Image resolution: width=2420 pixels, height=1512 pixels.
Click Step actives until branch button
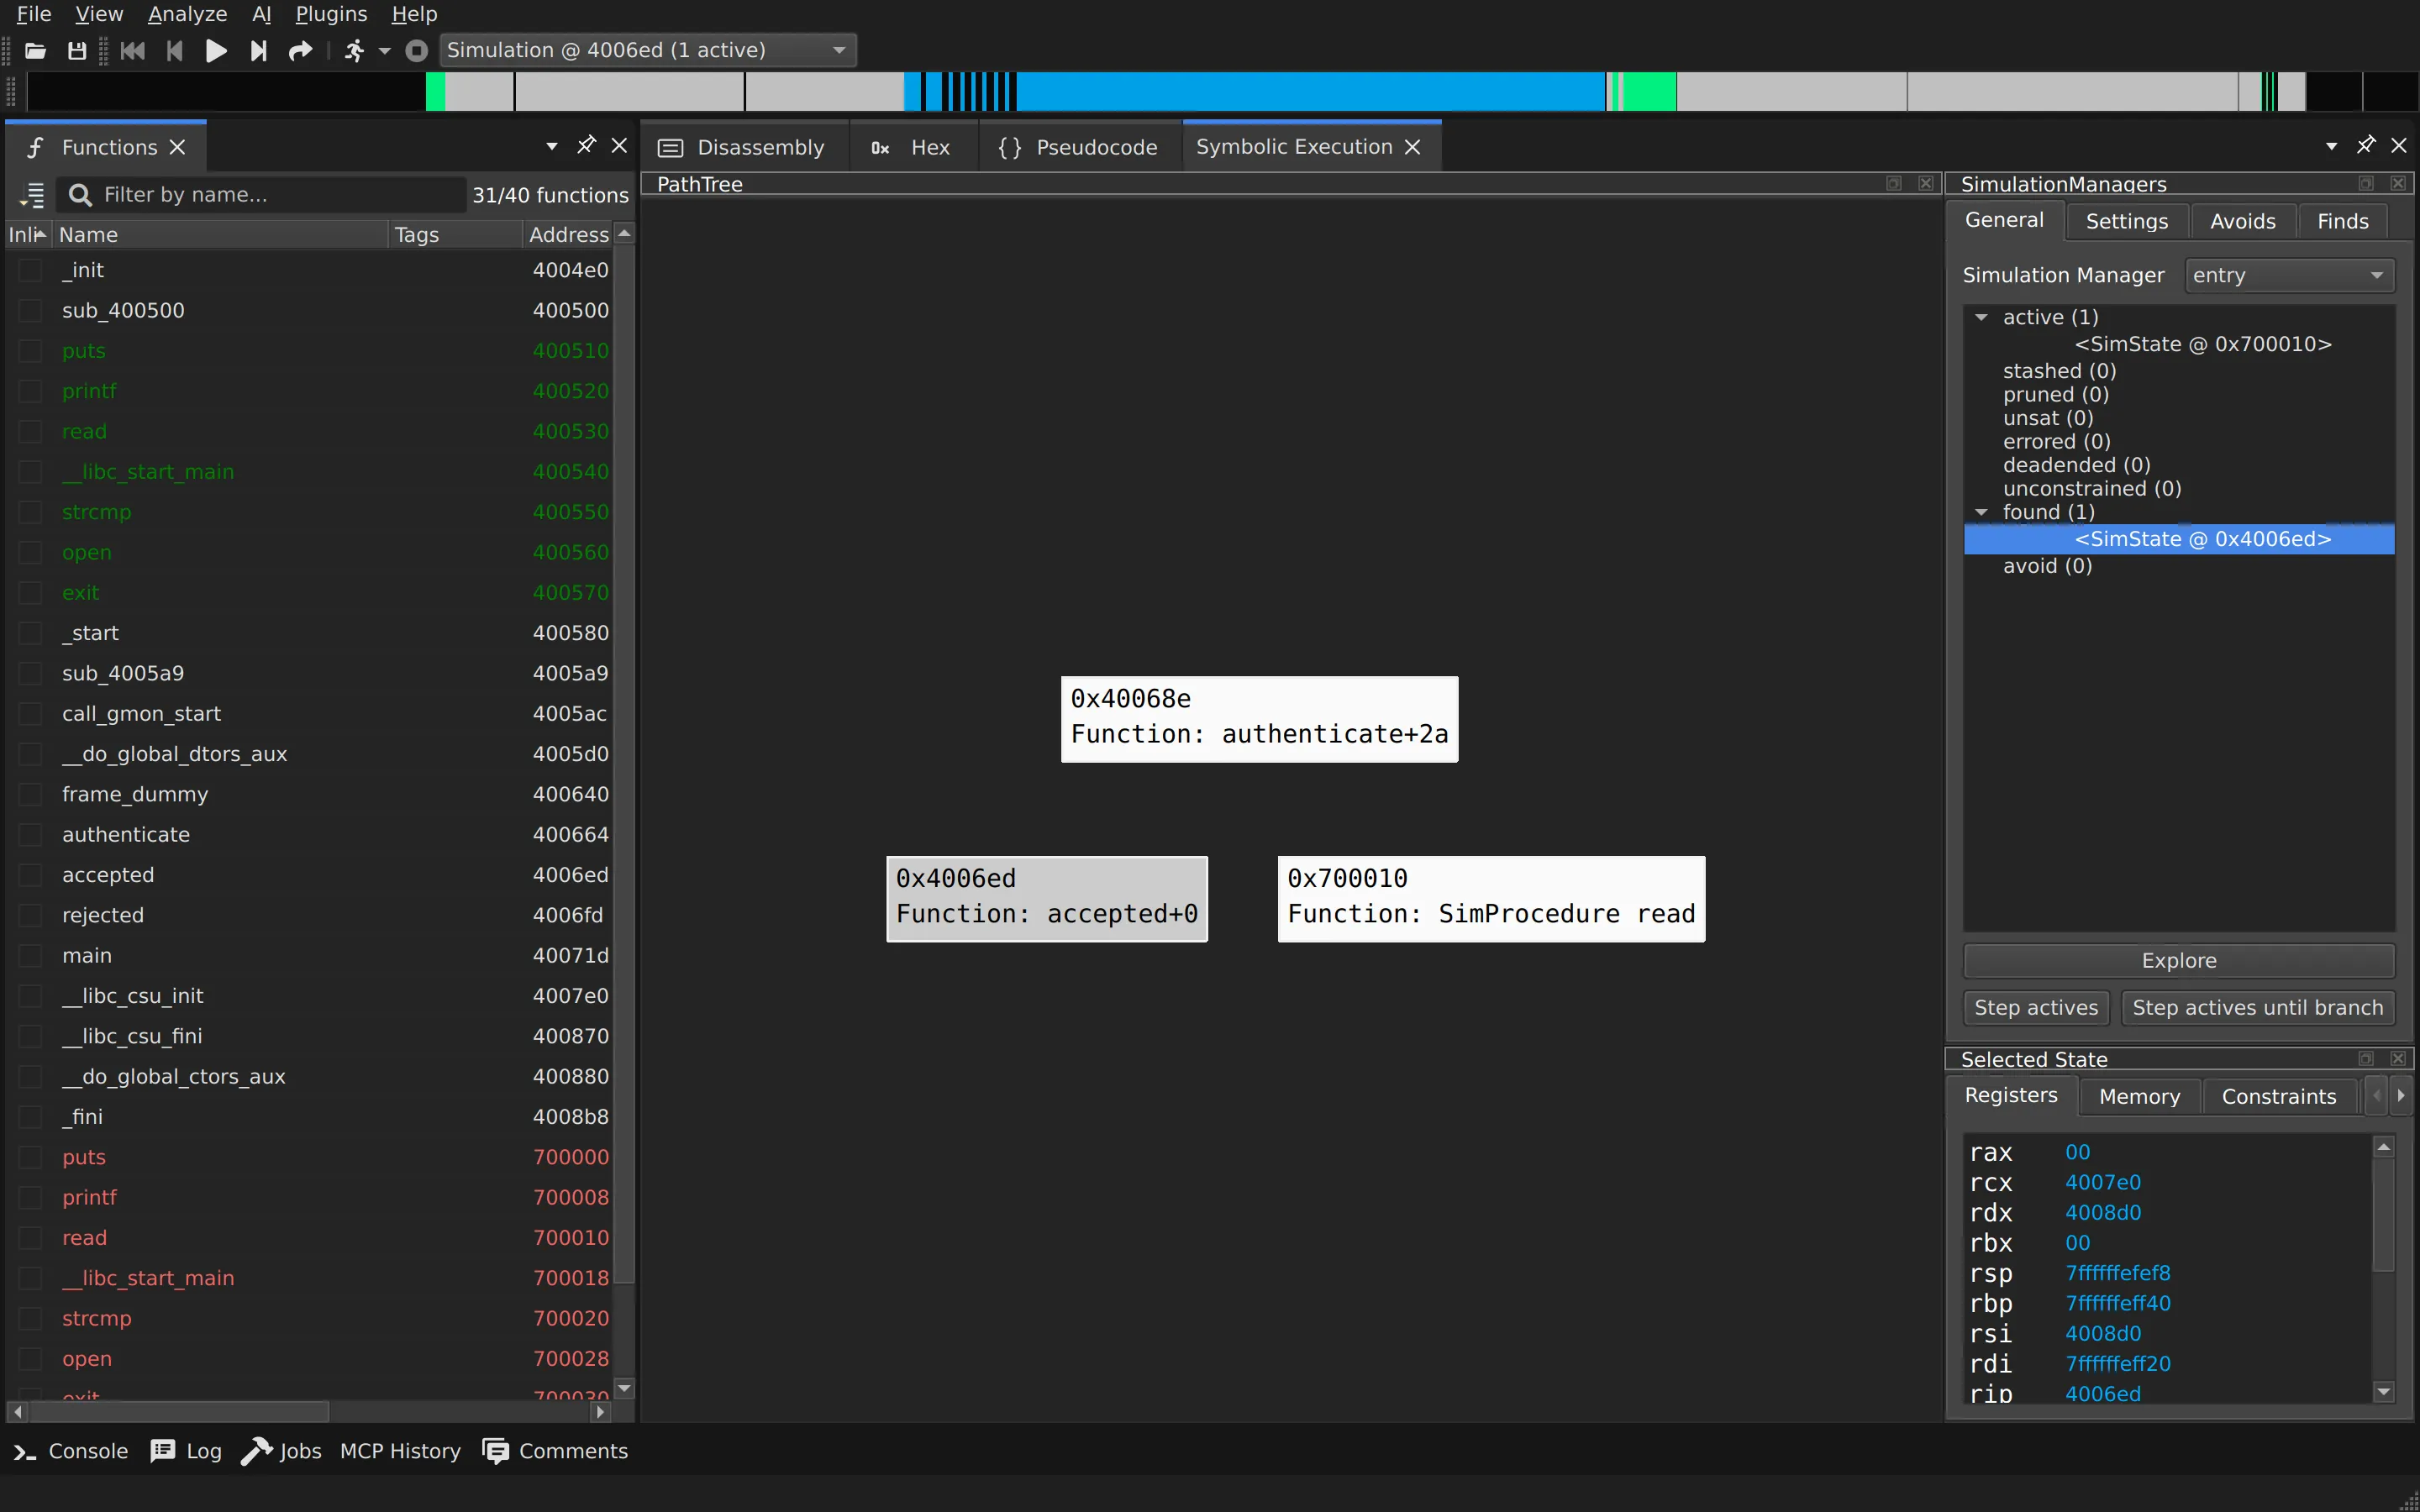click(x=2258, y=1008)
